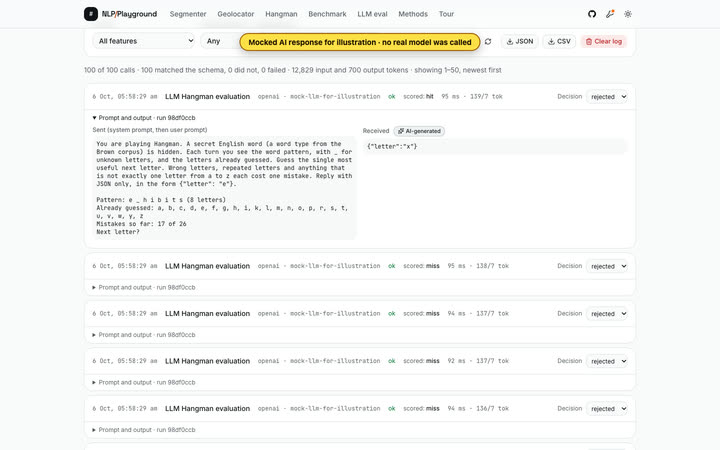The width and height of the screenshot is (720, 450).
Task: Change Decision dropdown for 94 ms 137/7 tok call
Action: tap(608, 314)
